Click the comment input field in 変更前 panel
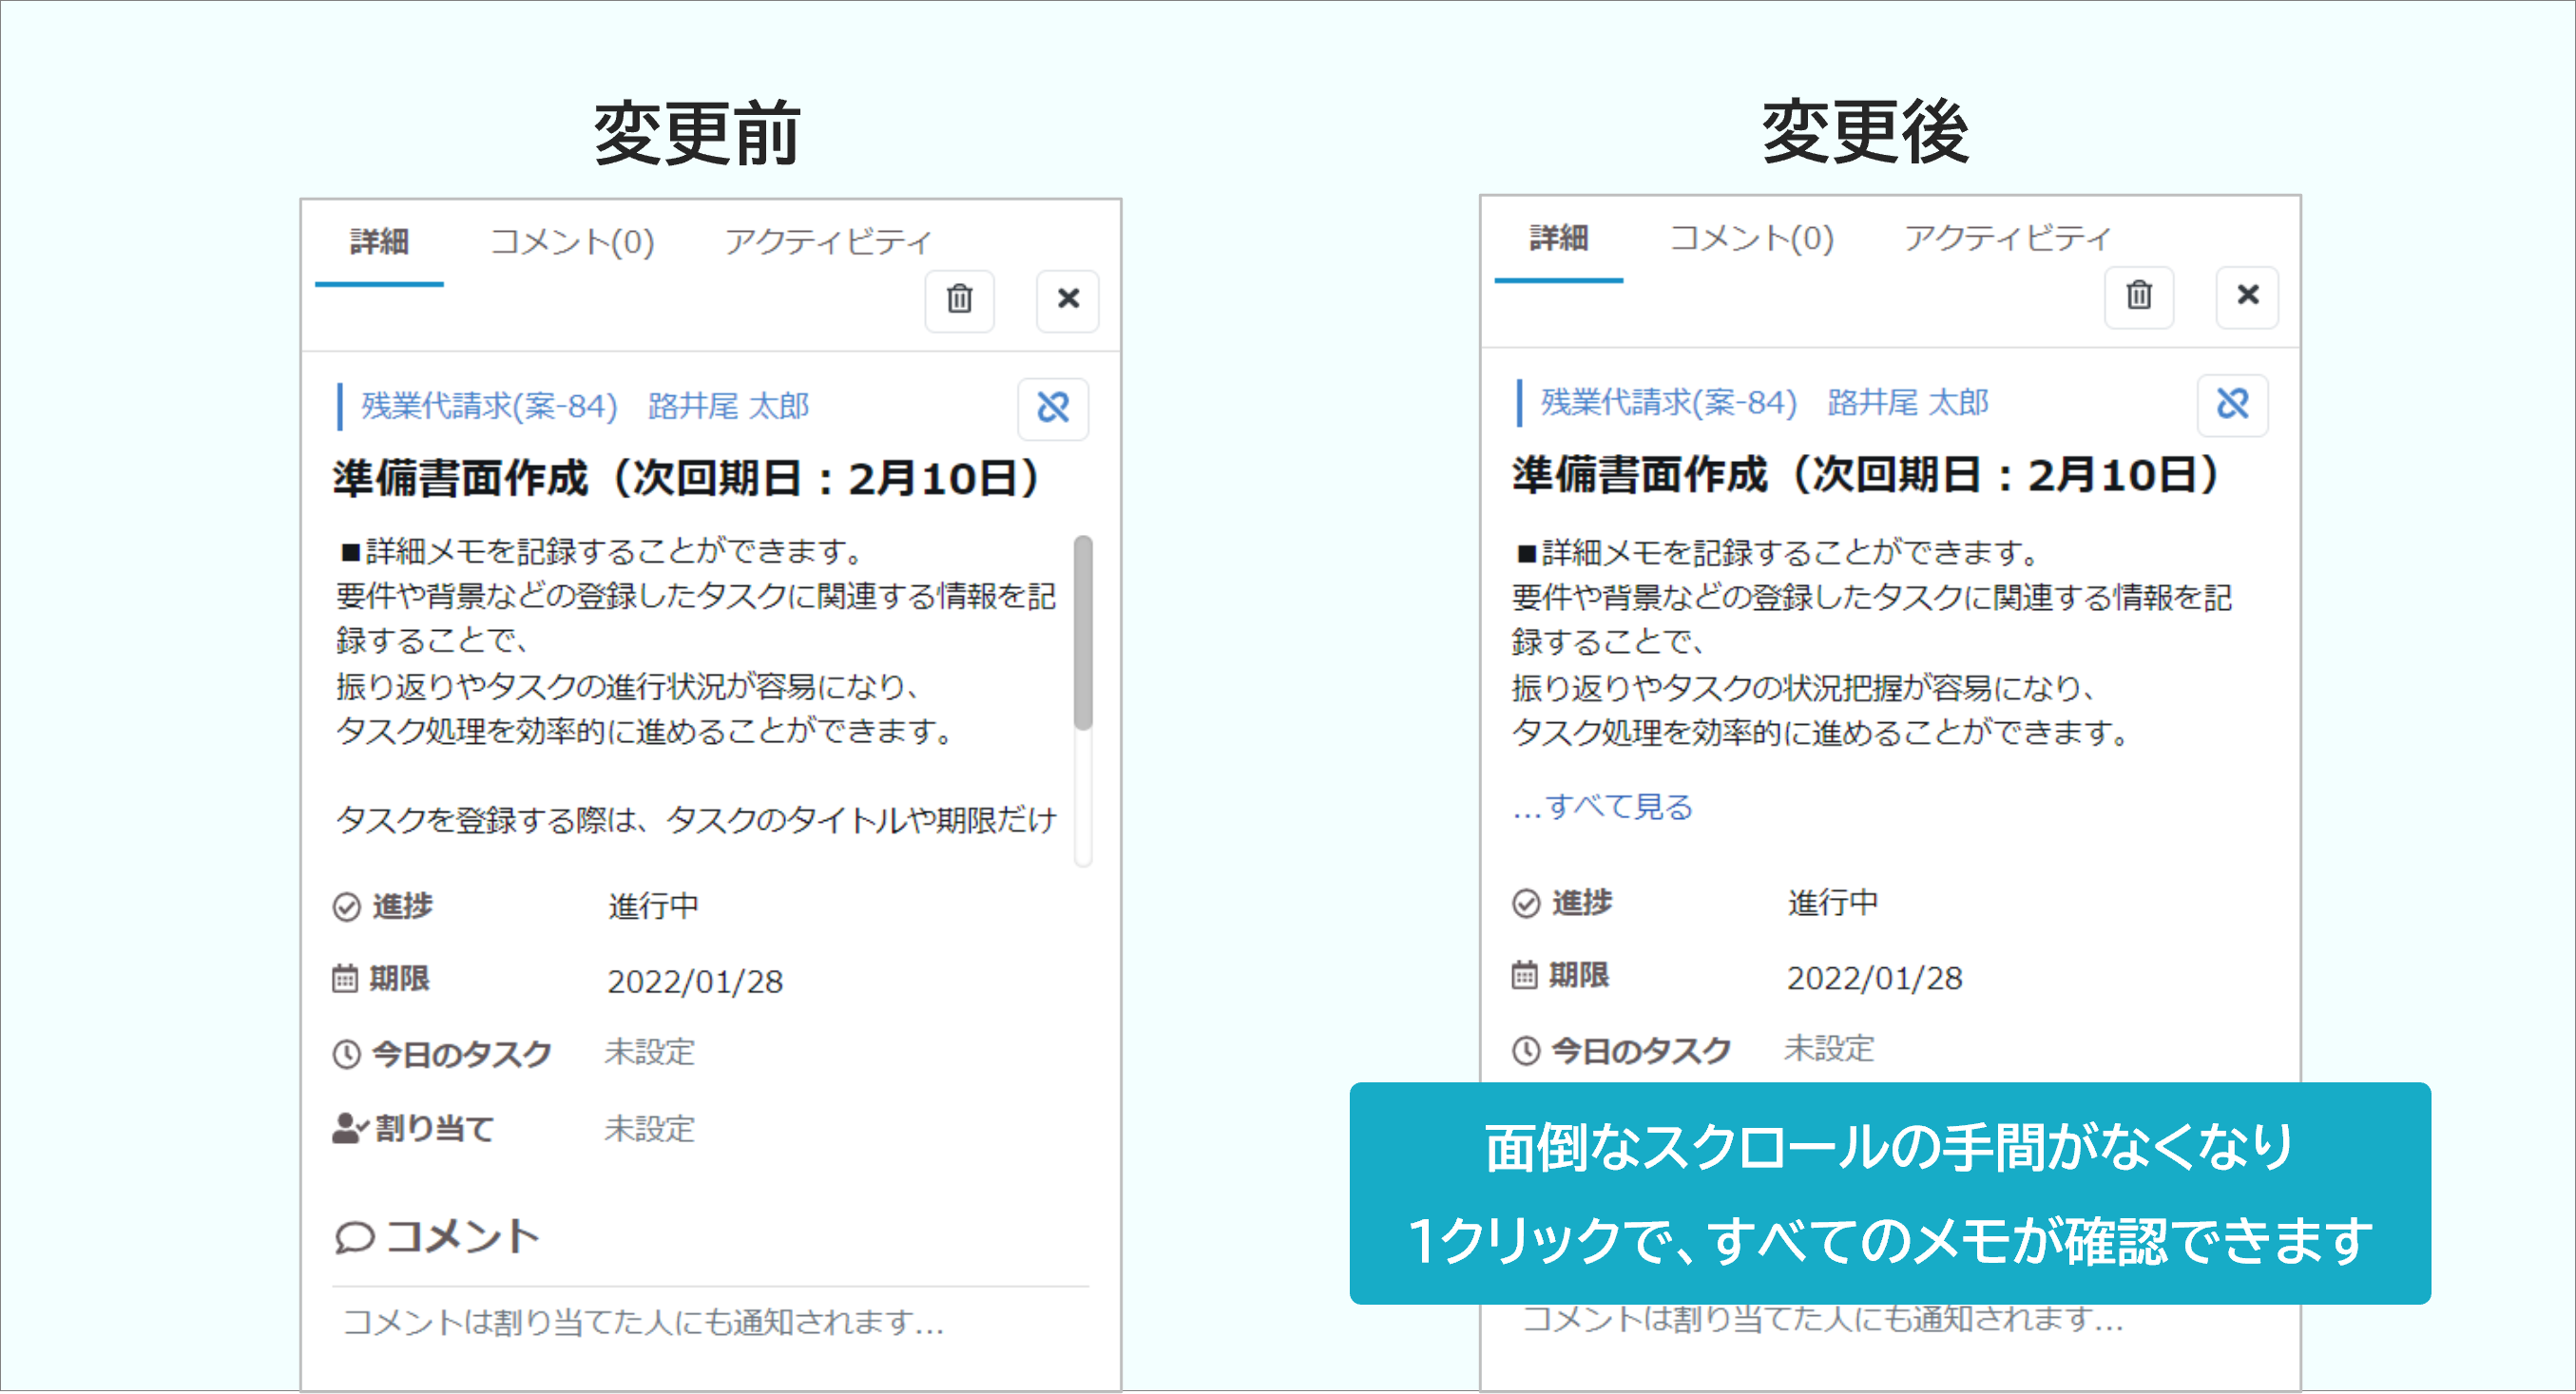 pos(710,1323)
